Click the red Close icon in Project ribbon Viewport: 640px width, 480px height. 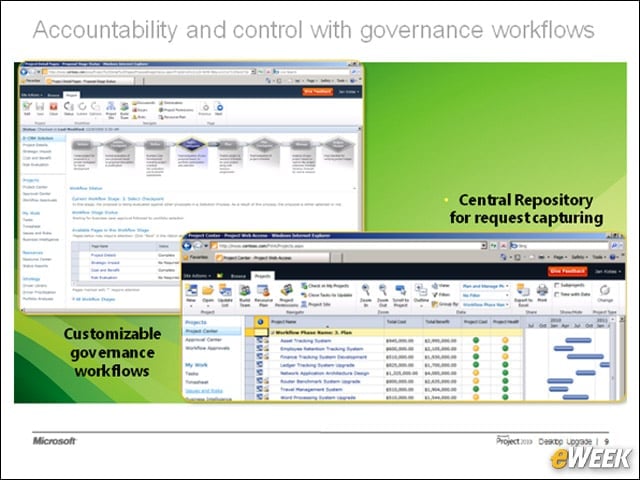(53, 107)
